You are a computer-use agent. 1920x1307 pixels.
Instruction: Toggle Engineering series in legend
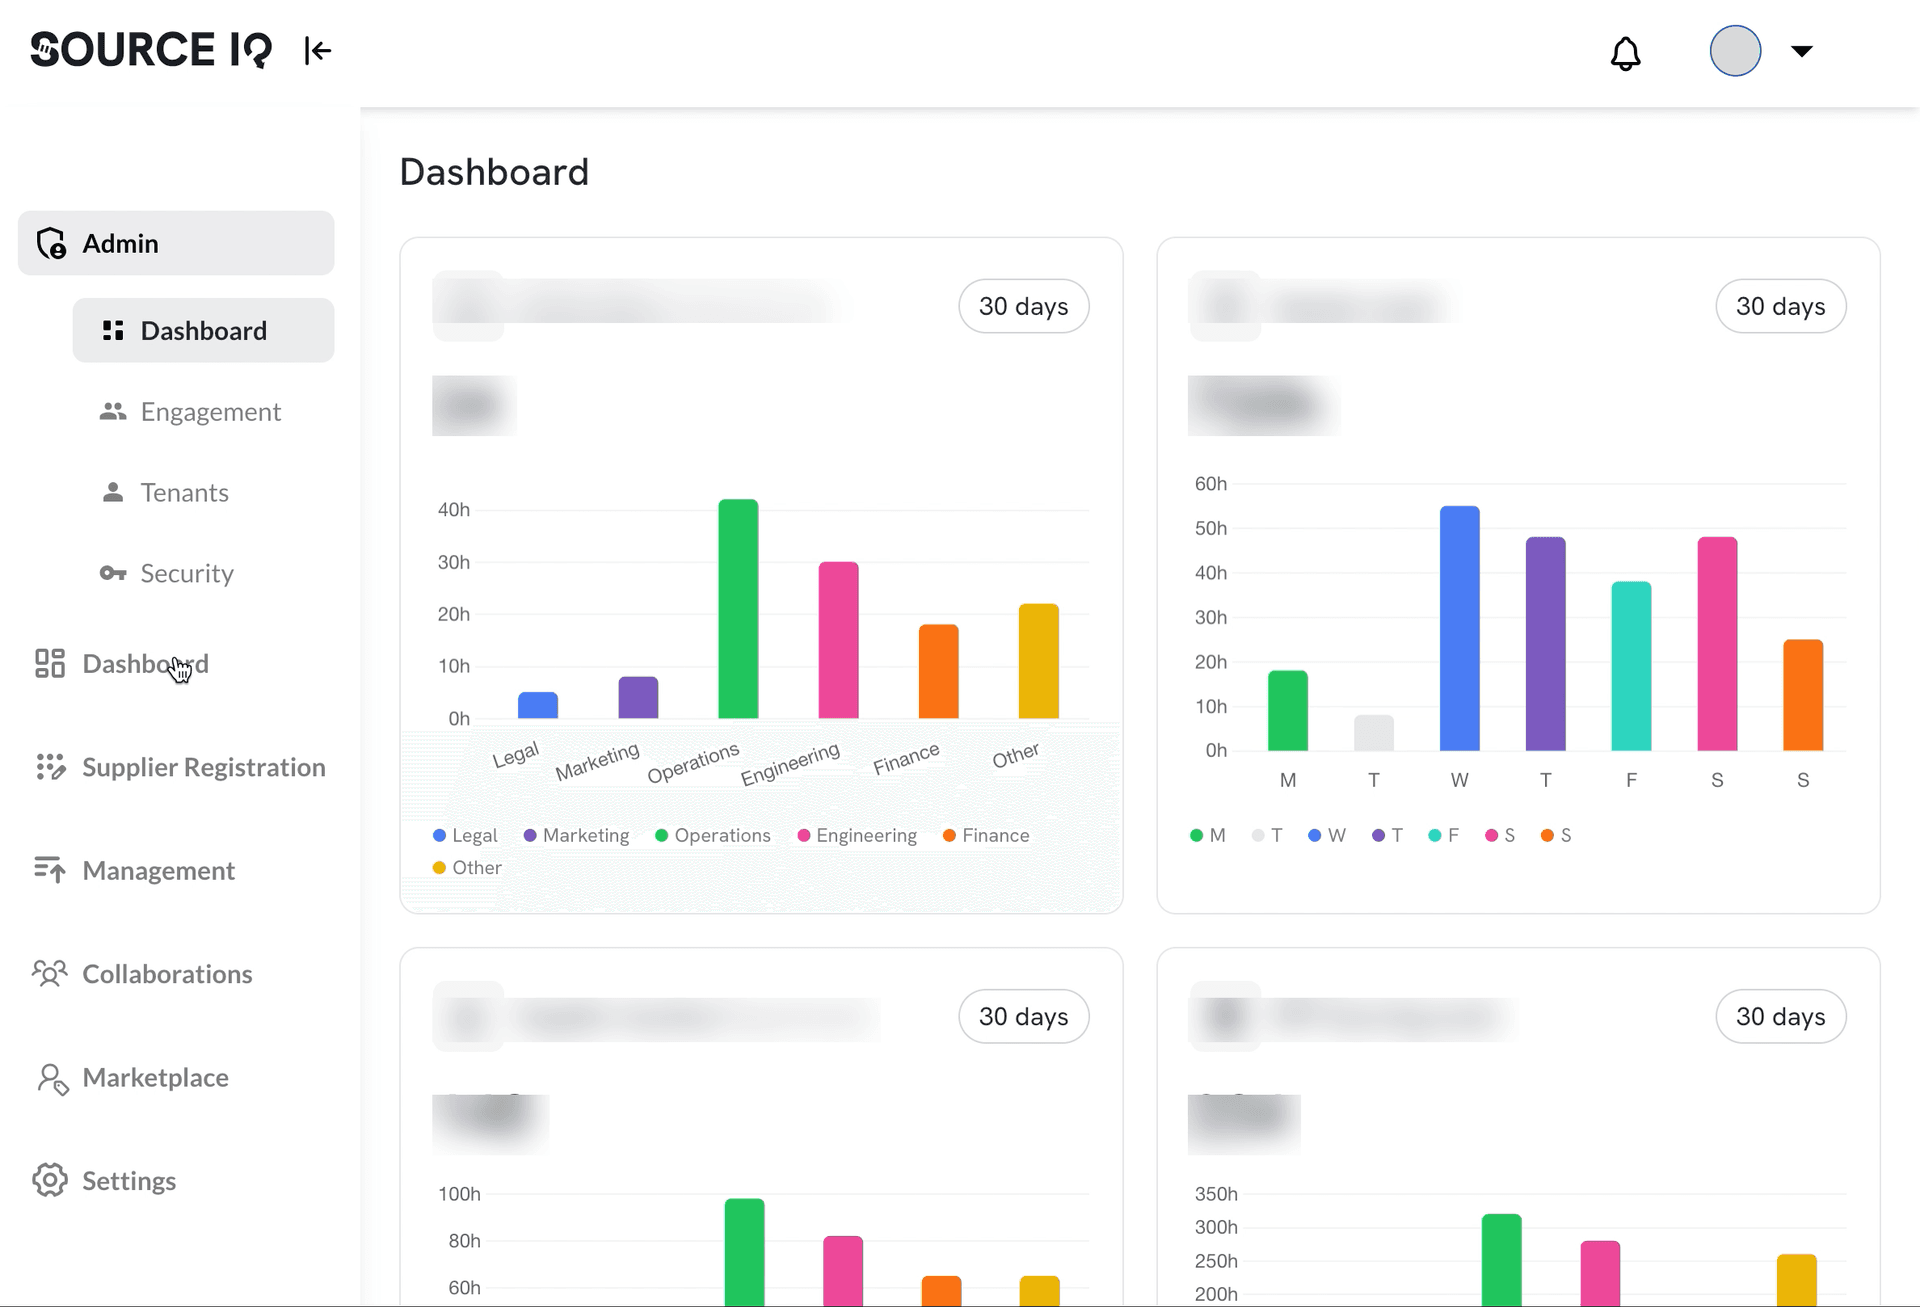(x=857, y=836)
